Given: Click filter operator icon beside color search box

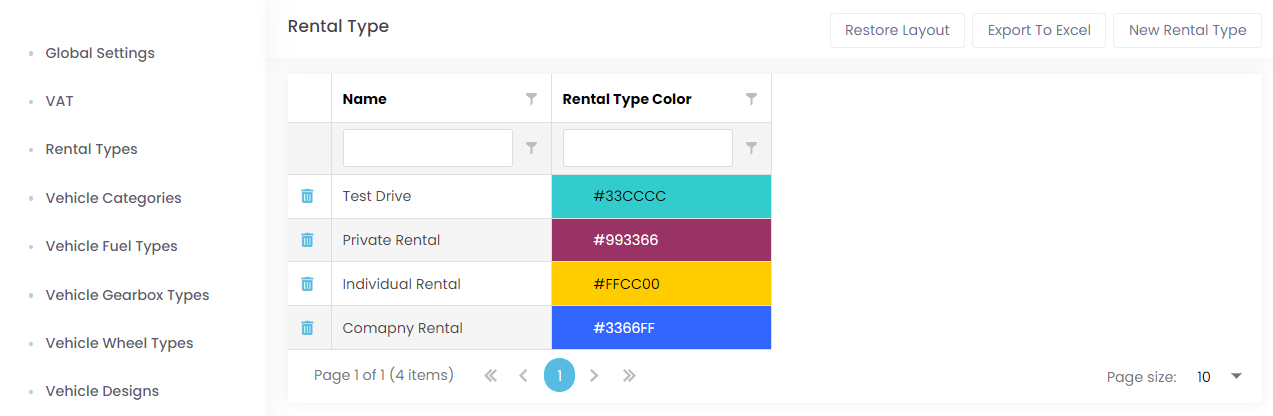Looking at the screenshot, I should coord(751,148).
